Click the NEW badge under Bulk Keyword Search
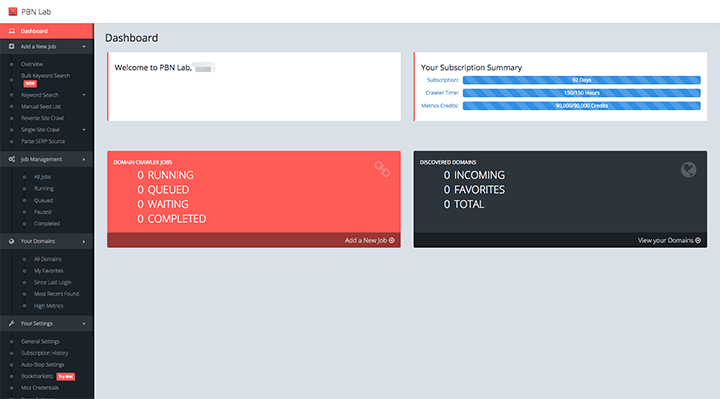This screenshot has height=399, width=720. pyautogui.click(x=30, y=84)
